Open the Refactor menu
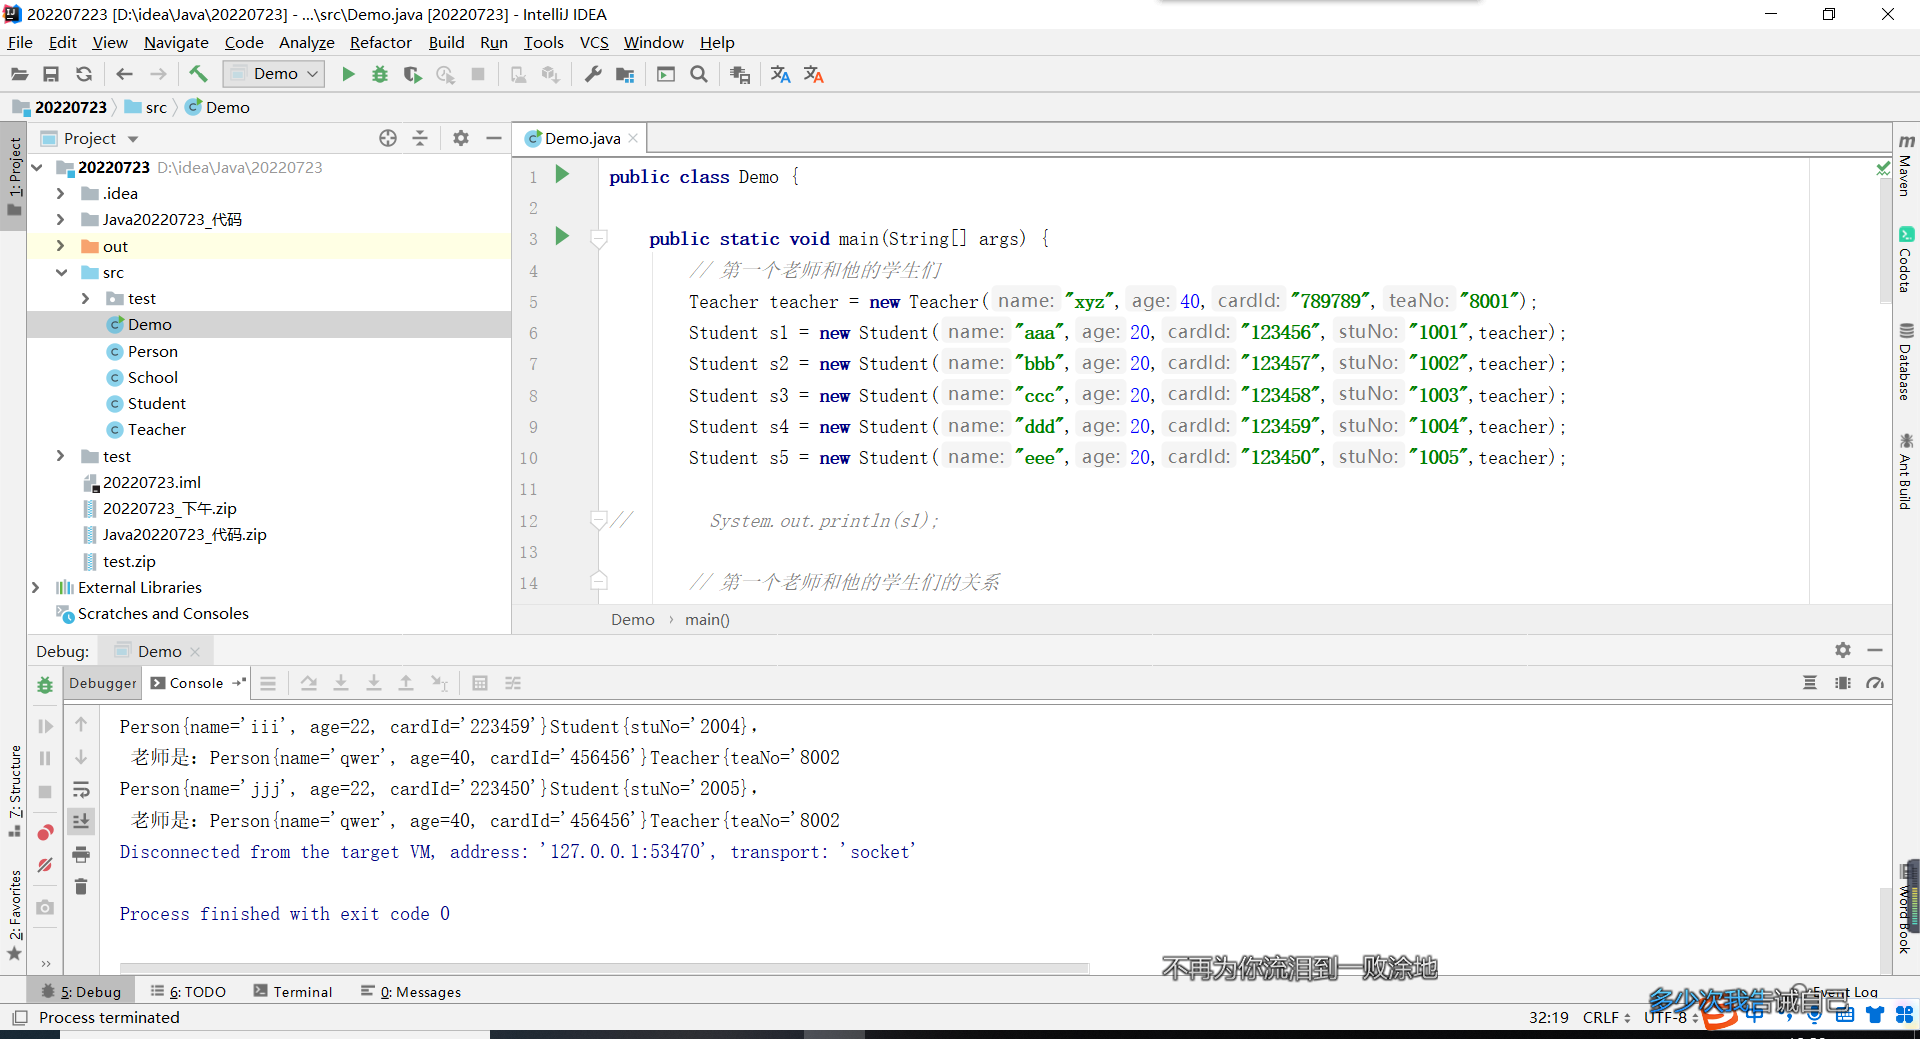1920x1039 pixels. click(x=380, y=42)
